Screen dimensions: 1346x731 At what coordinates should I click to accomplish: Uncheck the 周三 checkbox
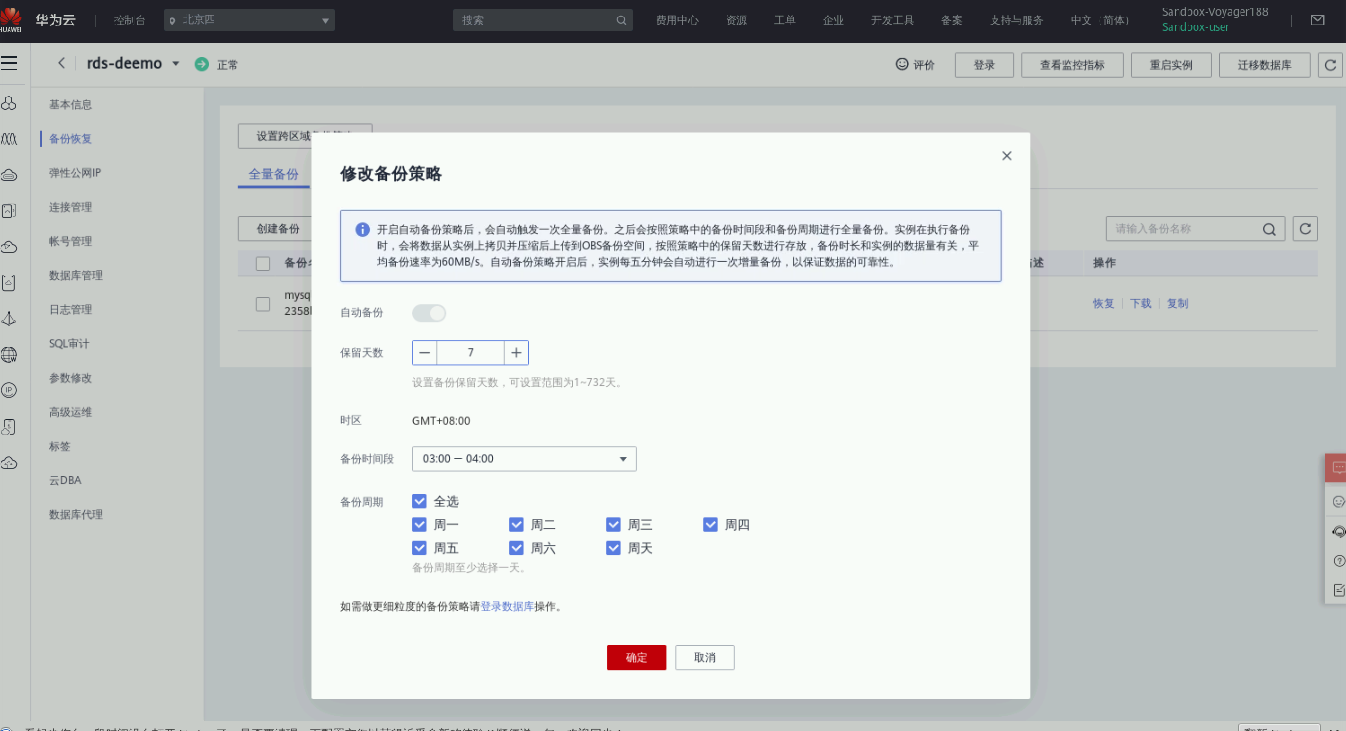click(x=614, y=524)
